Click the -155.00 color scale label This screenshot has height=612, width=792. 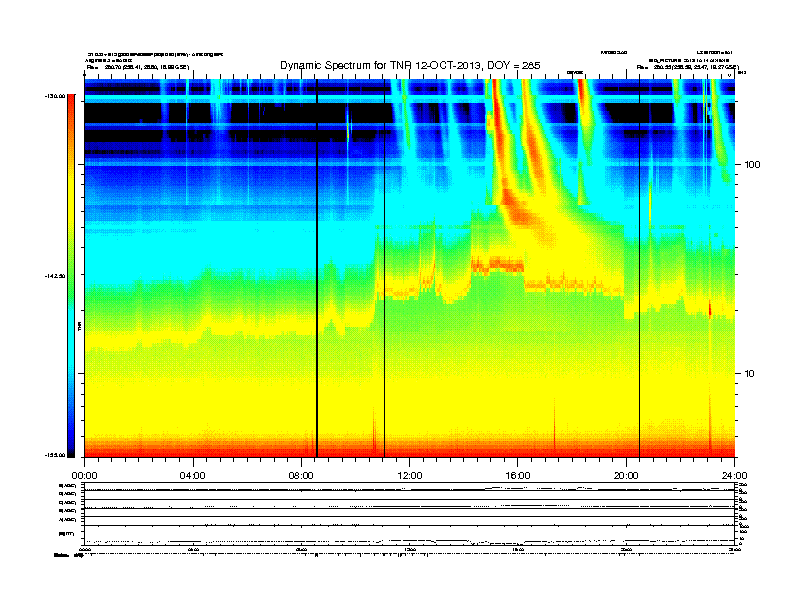(x=55, y=455)
